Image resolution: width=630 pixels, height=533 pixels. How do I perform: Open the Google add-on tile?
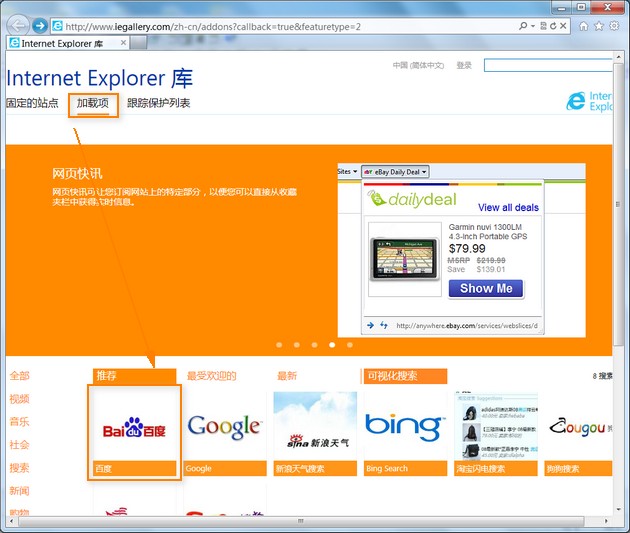coord(225,432)
